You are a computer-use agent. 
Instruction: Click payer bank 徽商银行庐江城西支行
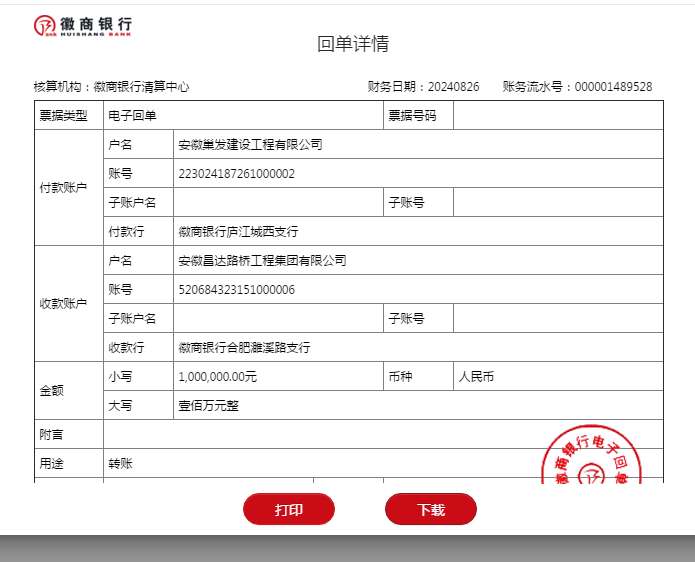pos(238,232)
